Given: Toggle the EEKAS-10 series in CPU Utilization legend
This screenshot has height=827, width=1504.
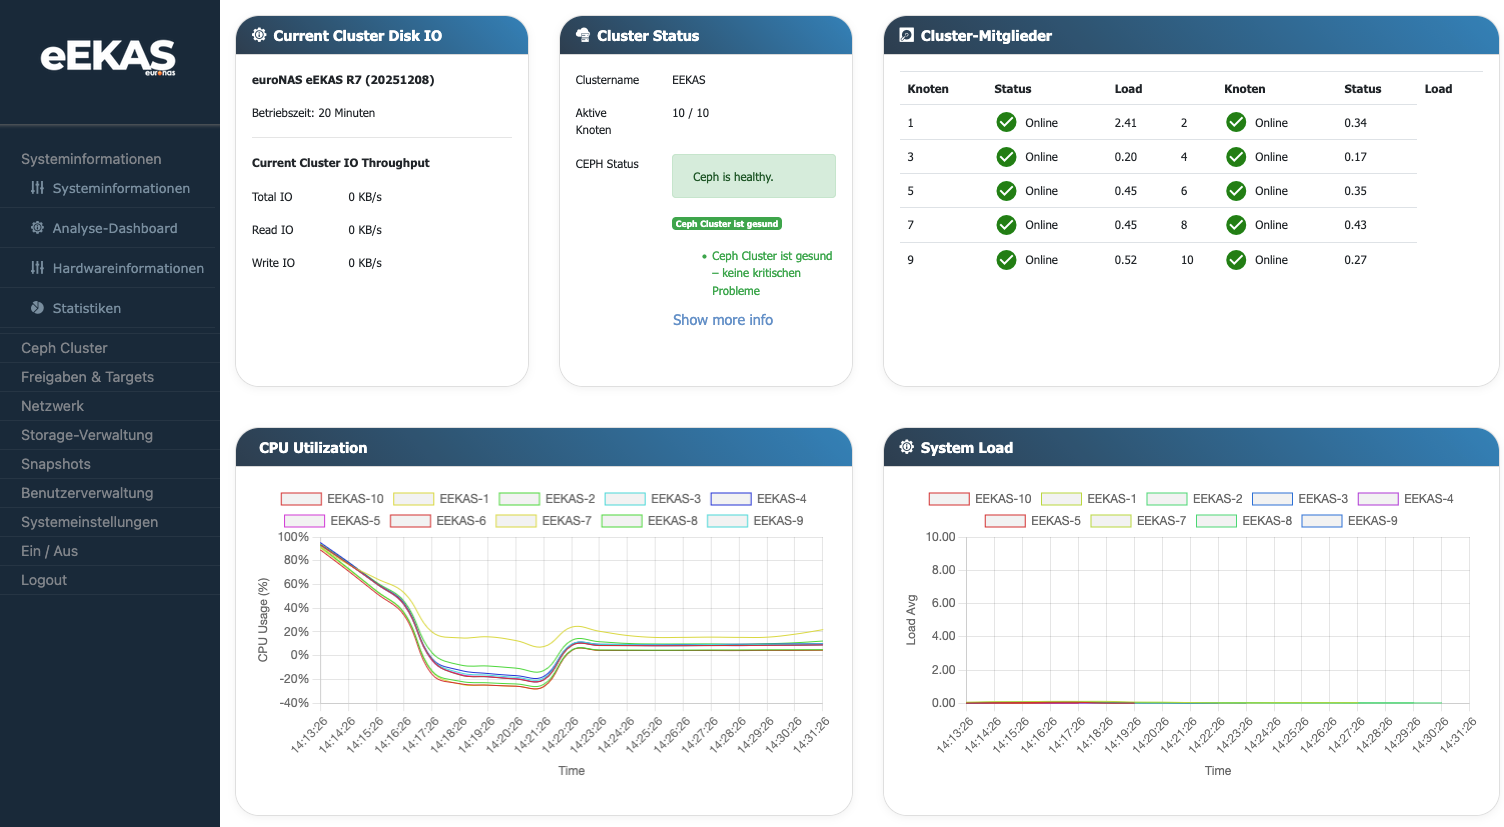Looking at the screenshot, I should pyautogui.click(x=303, y=498).
